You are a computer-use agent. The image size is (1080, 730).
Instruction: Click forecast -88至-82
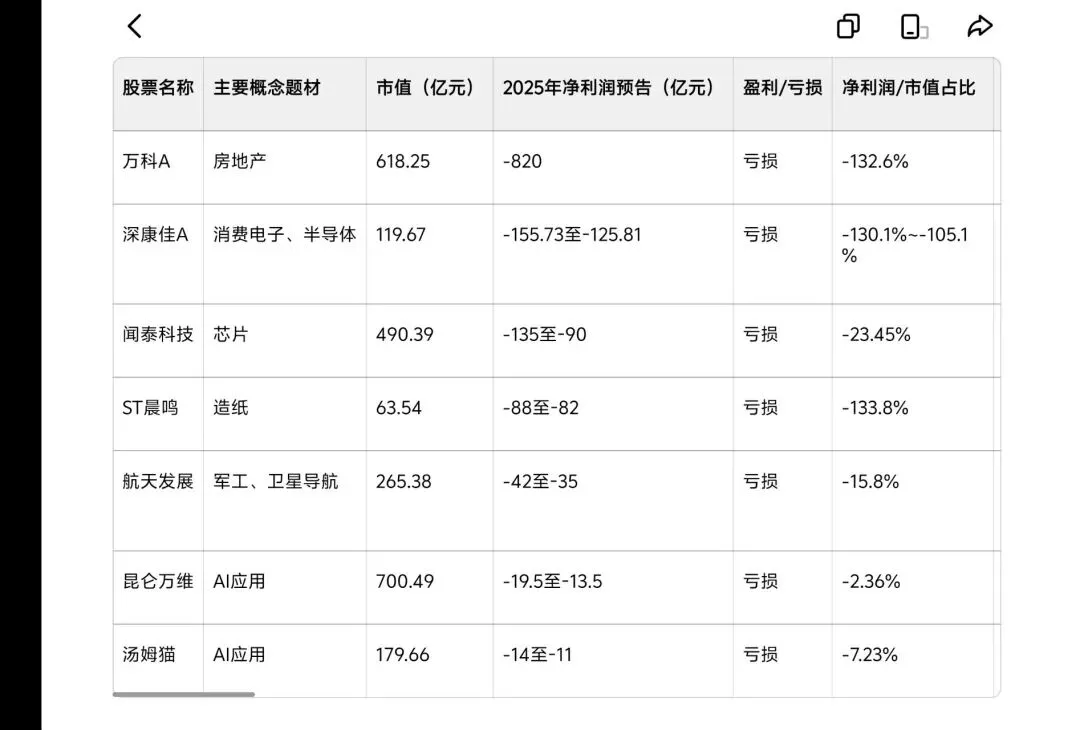click(x=541, y=408)
